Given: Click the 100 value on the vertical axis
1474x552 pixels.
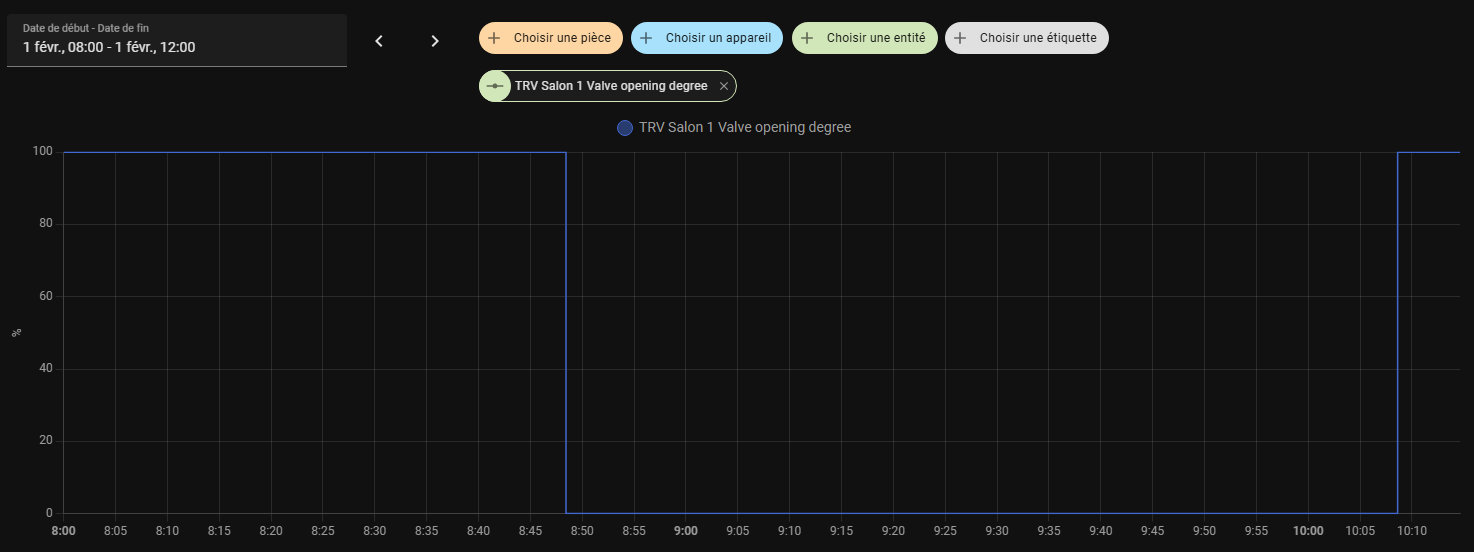Looking at the screenshot, I should tap(41, 152).
